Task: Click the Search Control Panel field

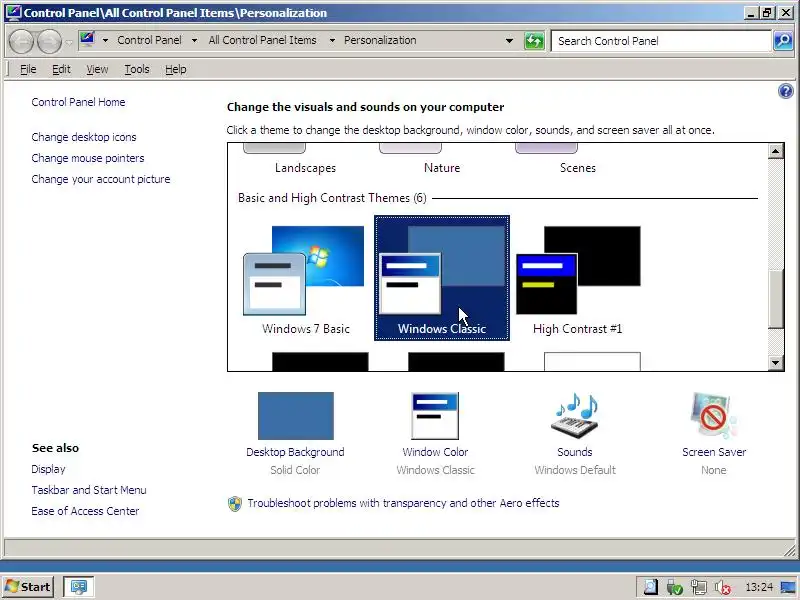Action: click(x=661, y=41)
